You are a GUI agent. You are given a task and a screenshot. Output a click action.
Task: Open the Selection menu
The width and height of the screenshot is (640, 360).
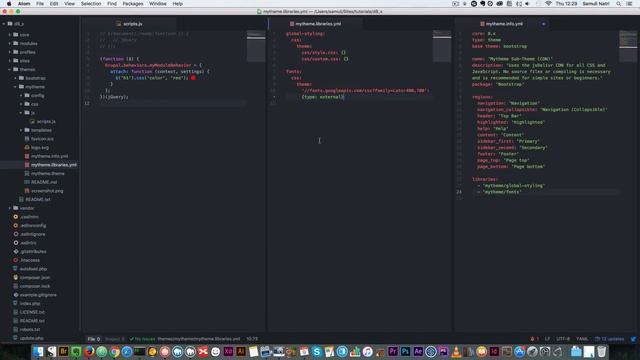[x=91, y=4]
